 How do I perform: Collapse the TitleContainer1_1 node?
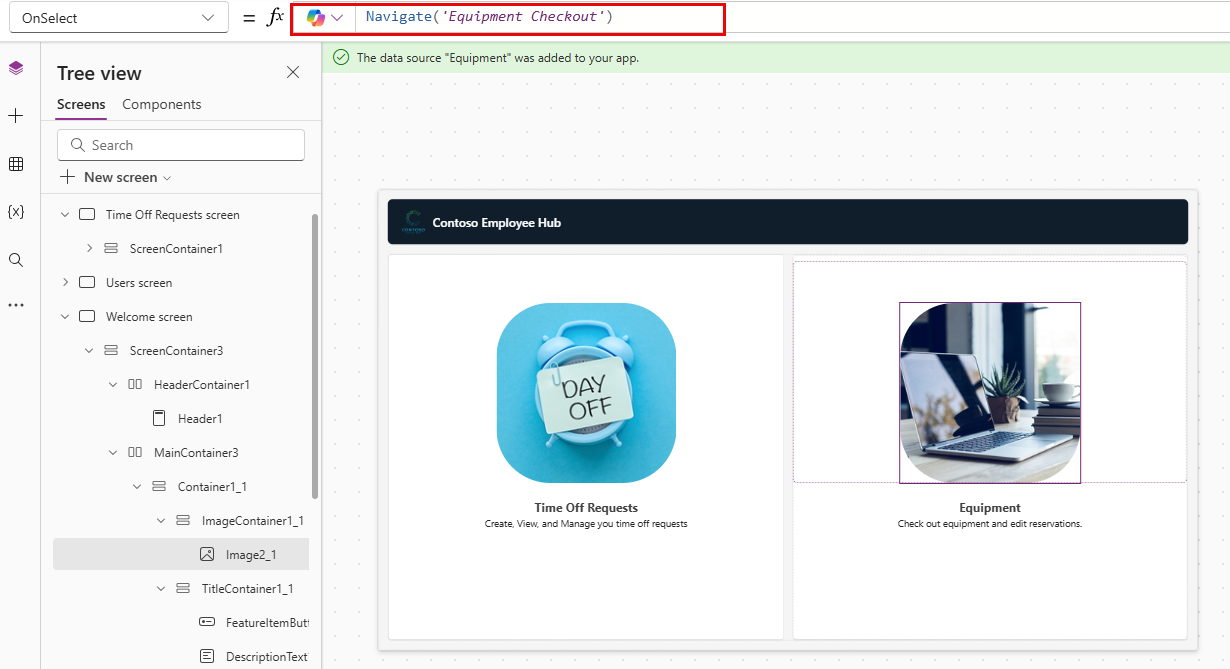161,589
